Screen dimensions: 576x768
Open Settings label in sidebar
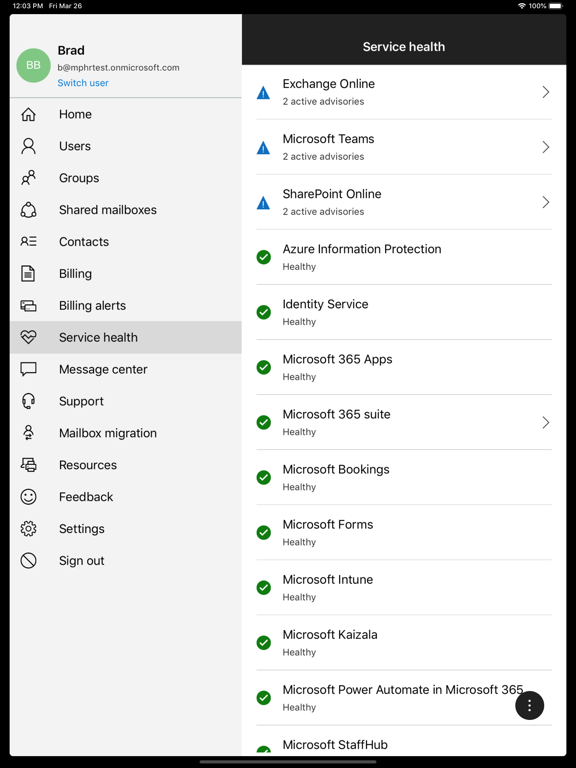[81, 529]
